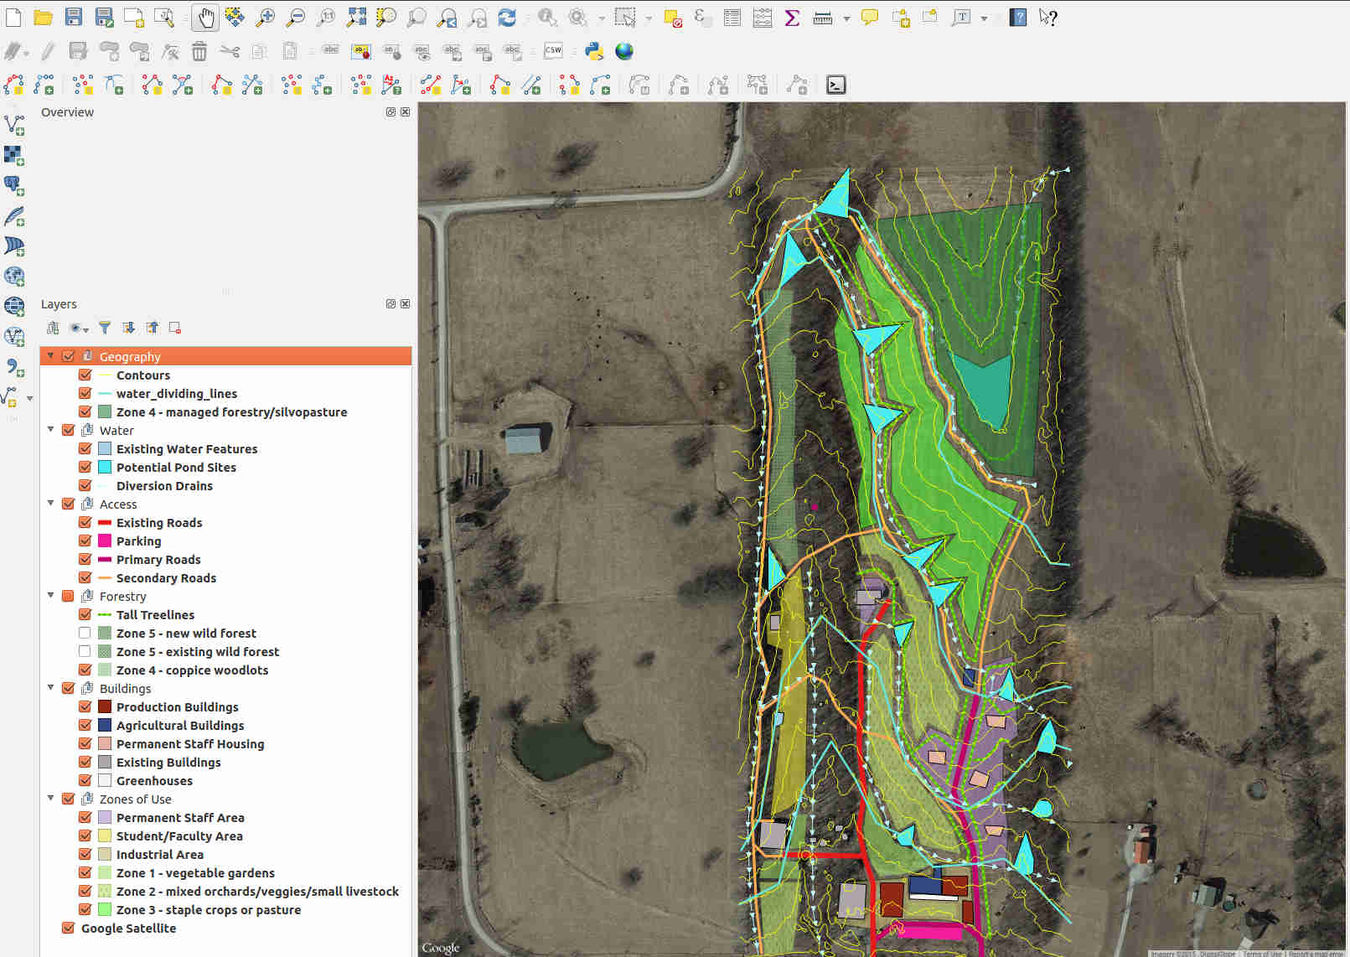
Task: Collapse the Buildings group
Action: [x=50, y=688]
